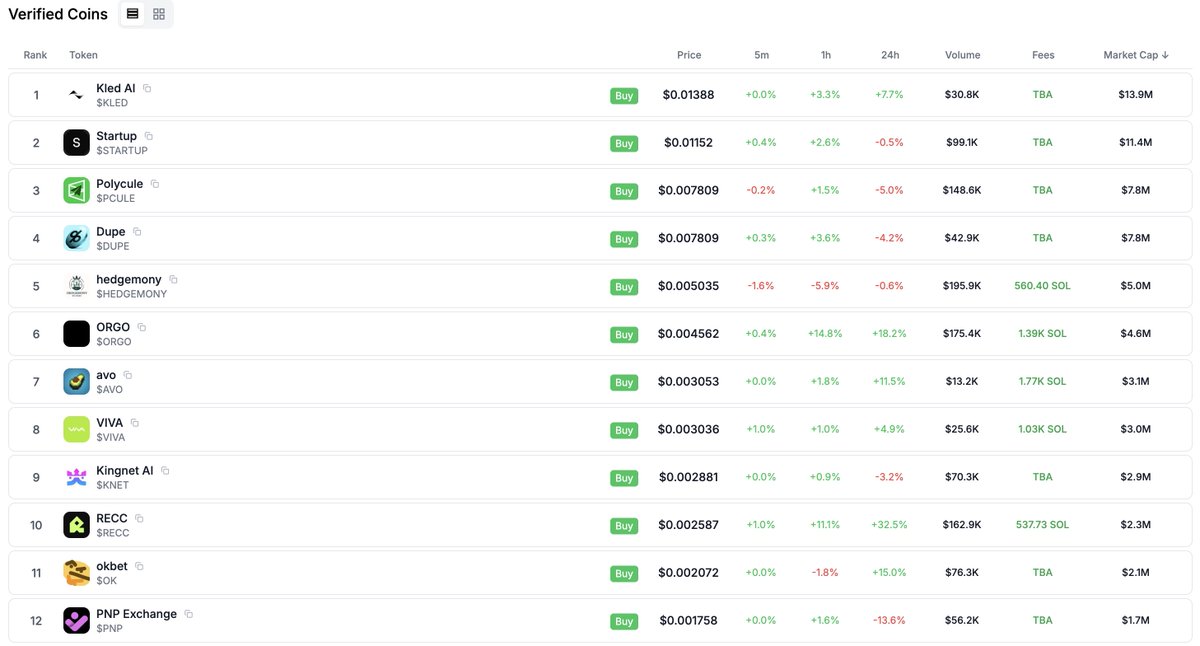Copy Polycule token address
The image size is (1200, 646).
tap(155, 184)
